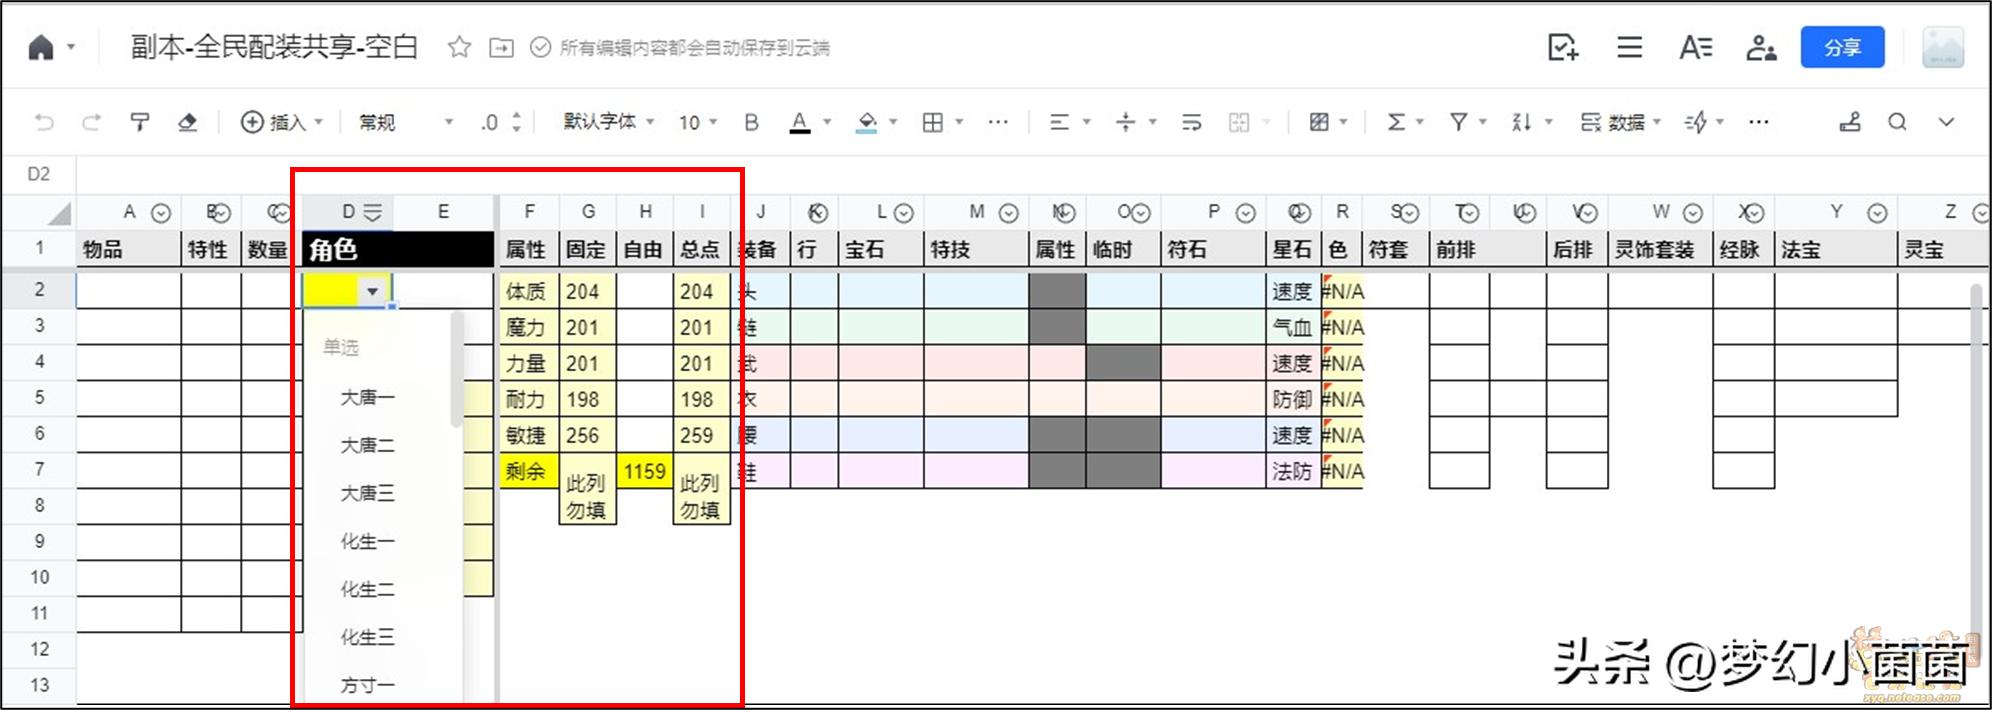Expand the home icon dropdown arrow

click(71, 47)
